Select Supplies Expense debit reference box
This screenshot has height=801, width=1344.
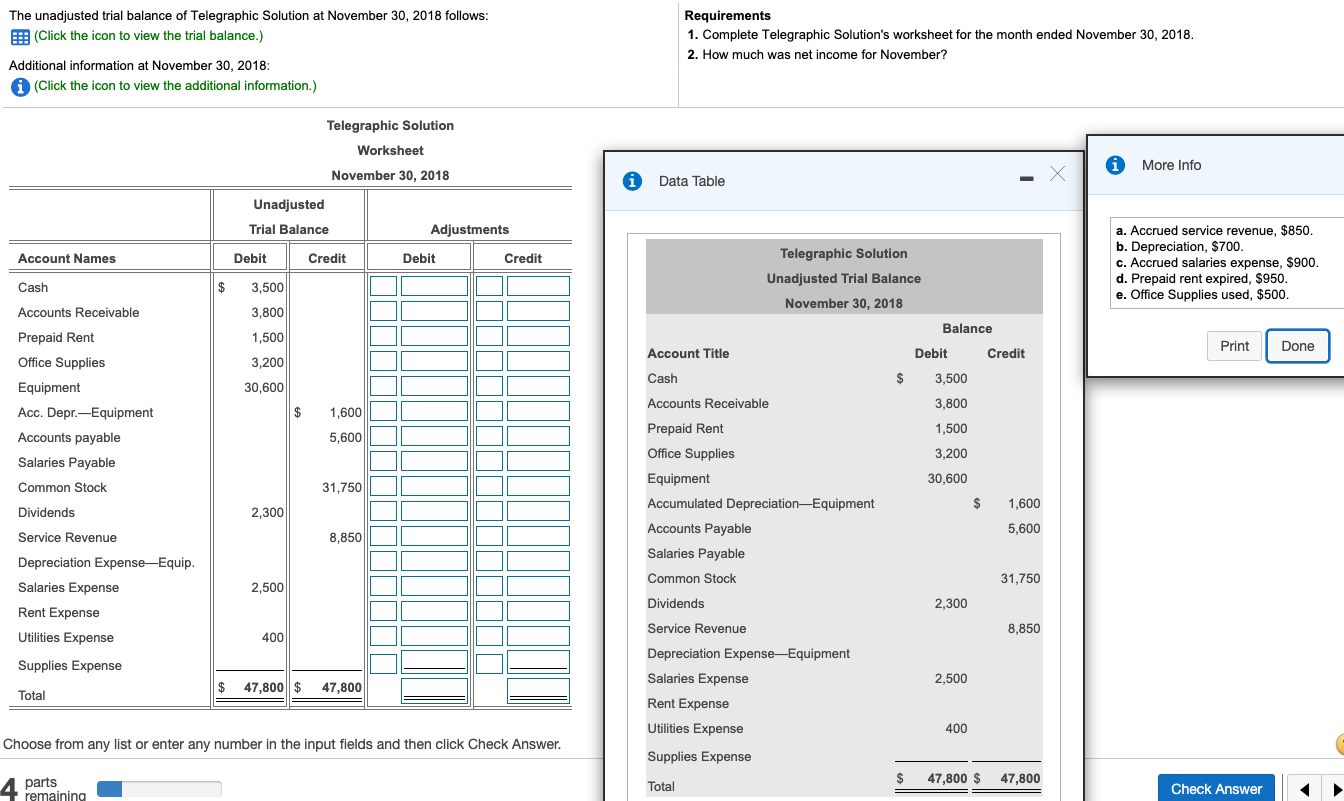point(384,662)
